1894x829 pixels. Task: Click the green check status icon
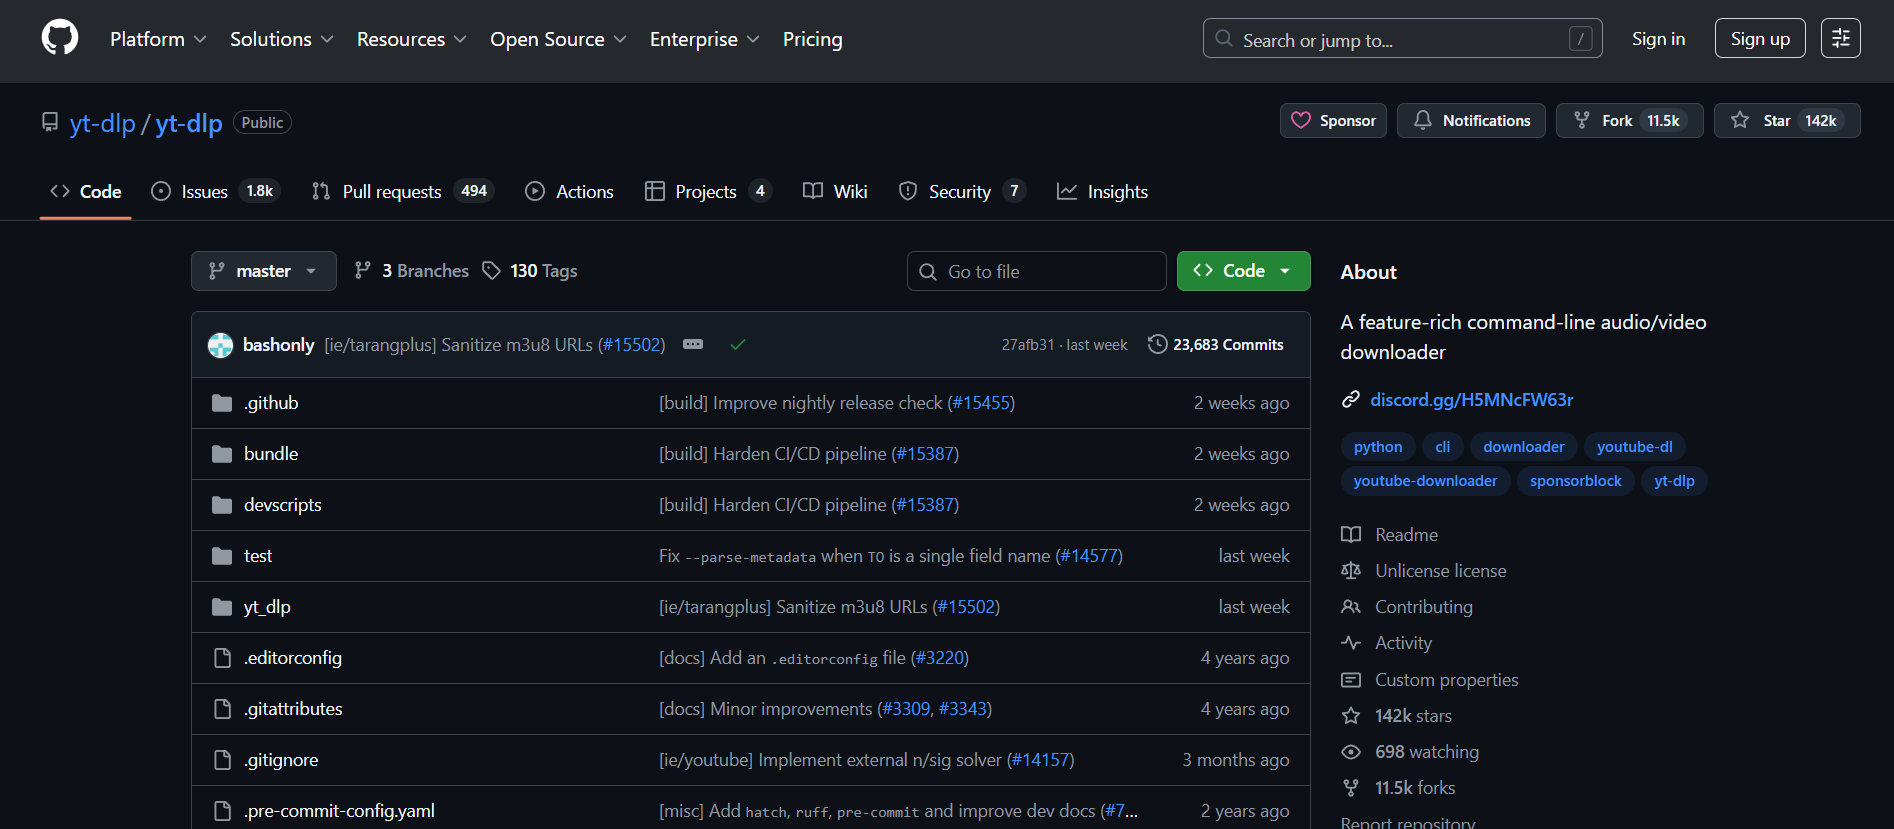tap(738, 345)
